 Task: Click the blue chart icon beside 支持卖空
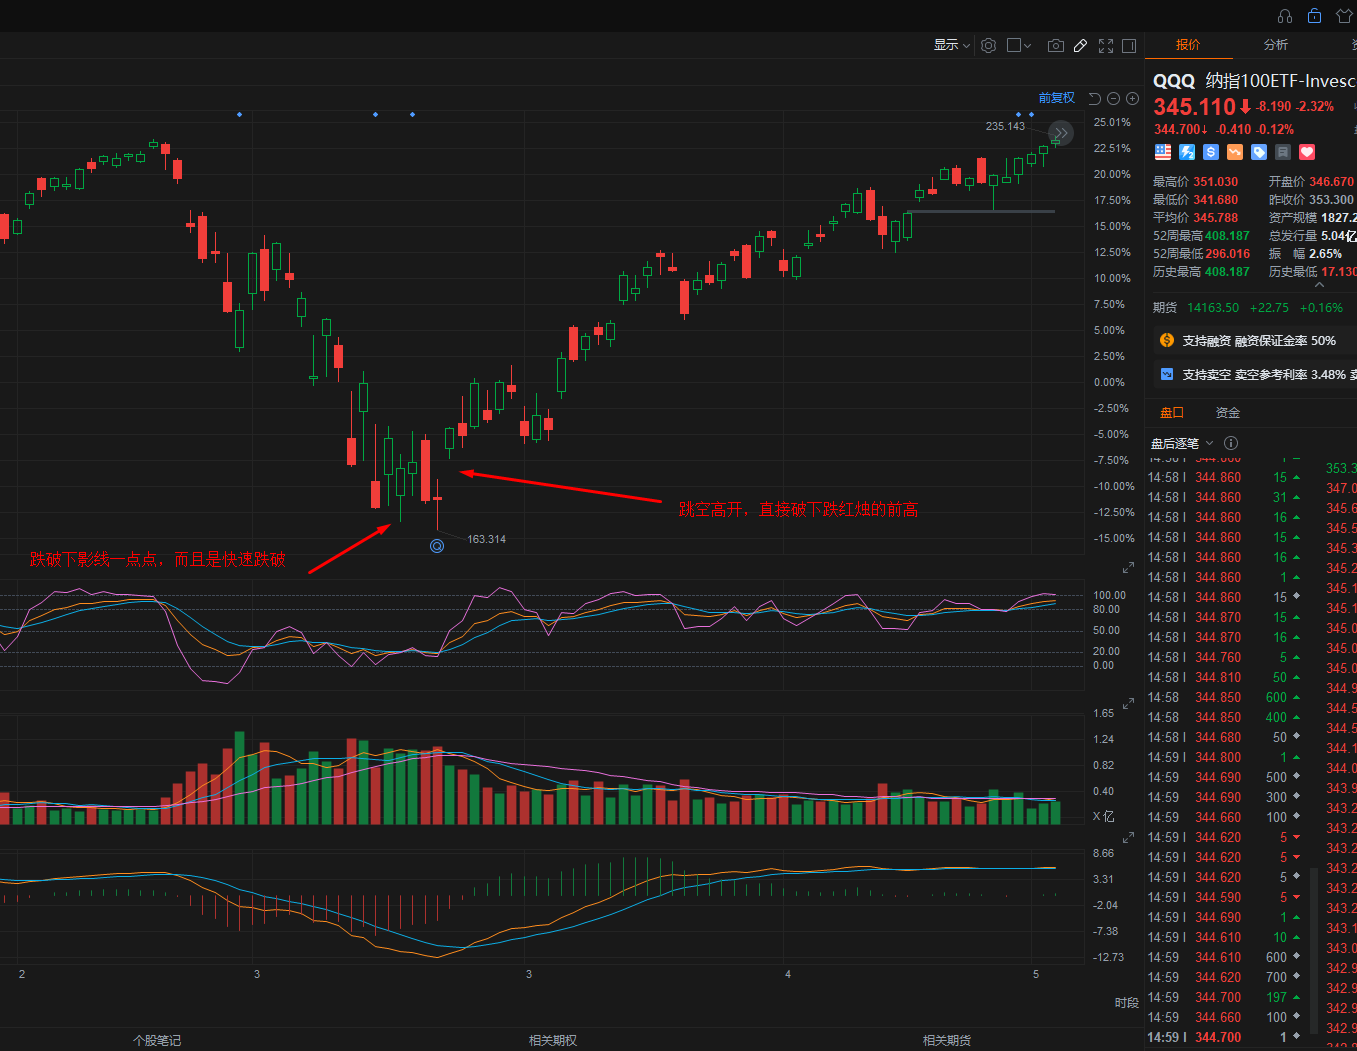click(x=1166, y=374)
